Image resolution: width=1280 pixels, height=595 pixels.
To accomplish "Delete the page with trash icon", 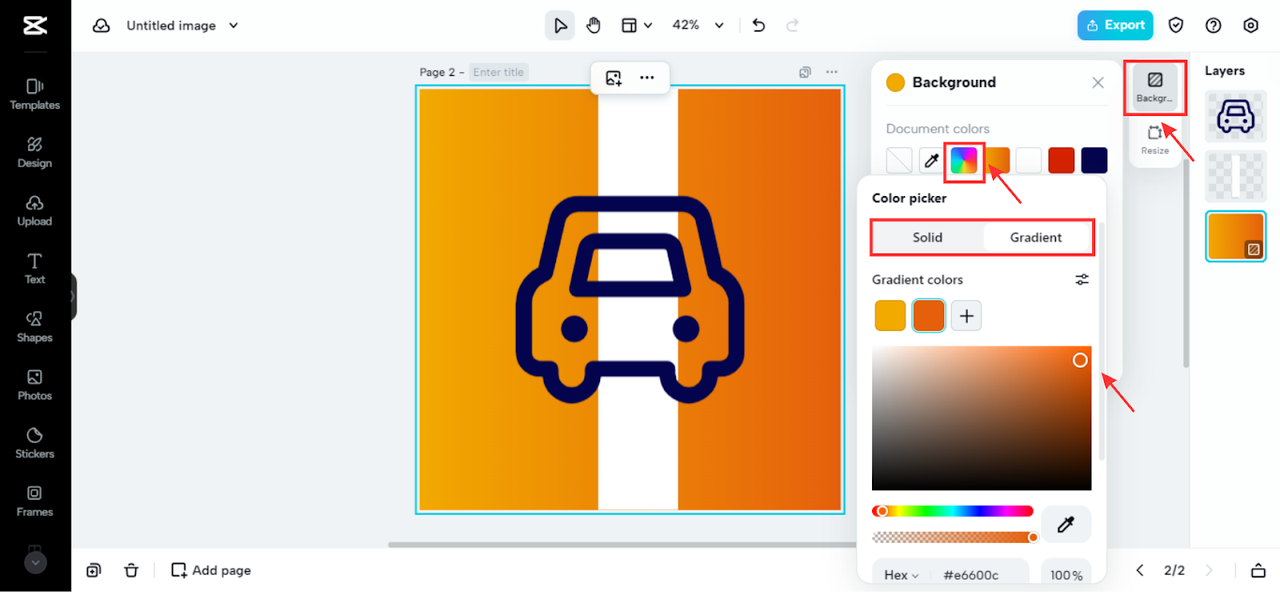I will [131, 570].
